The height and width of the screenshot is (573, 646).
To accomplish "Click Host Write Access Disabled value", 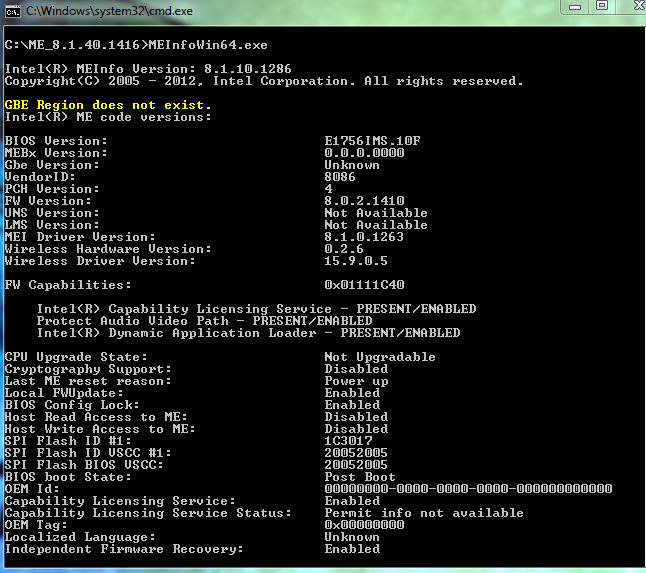I will (356, 429).
